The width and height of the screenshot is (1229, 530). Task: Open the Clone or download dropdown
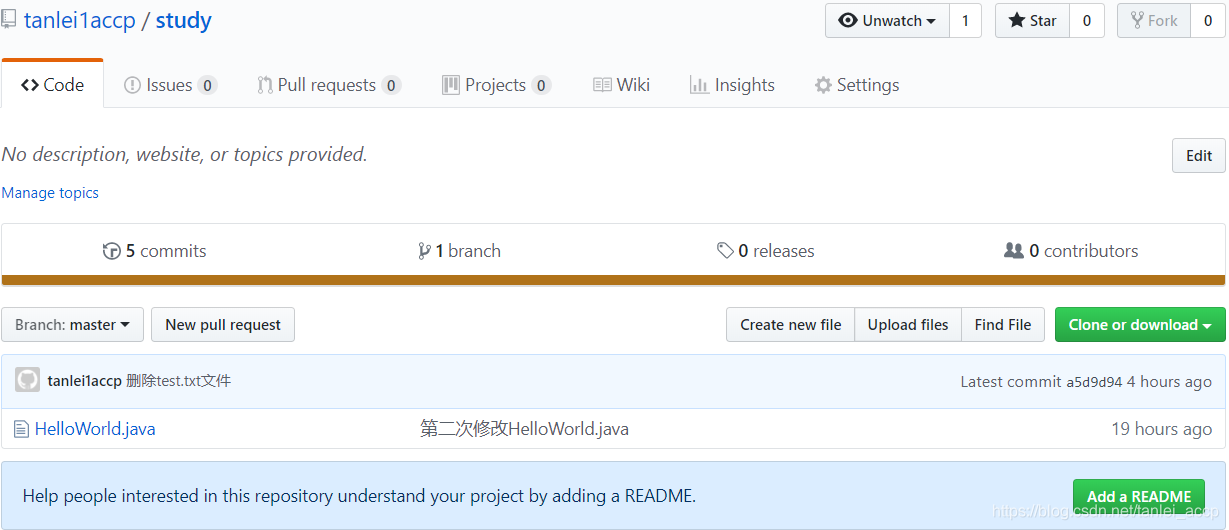(1140, 324)
